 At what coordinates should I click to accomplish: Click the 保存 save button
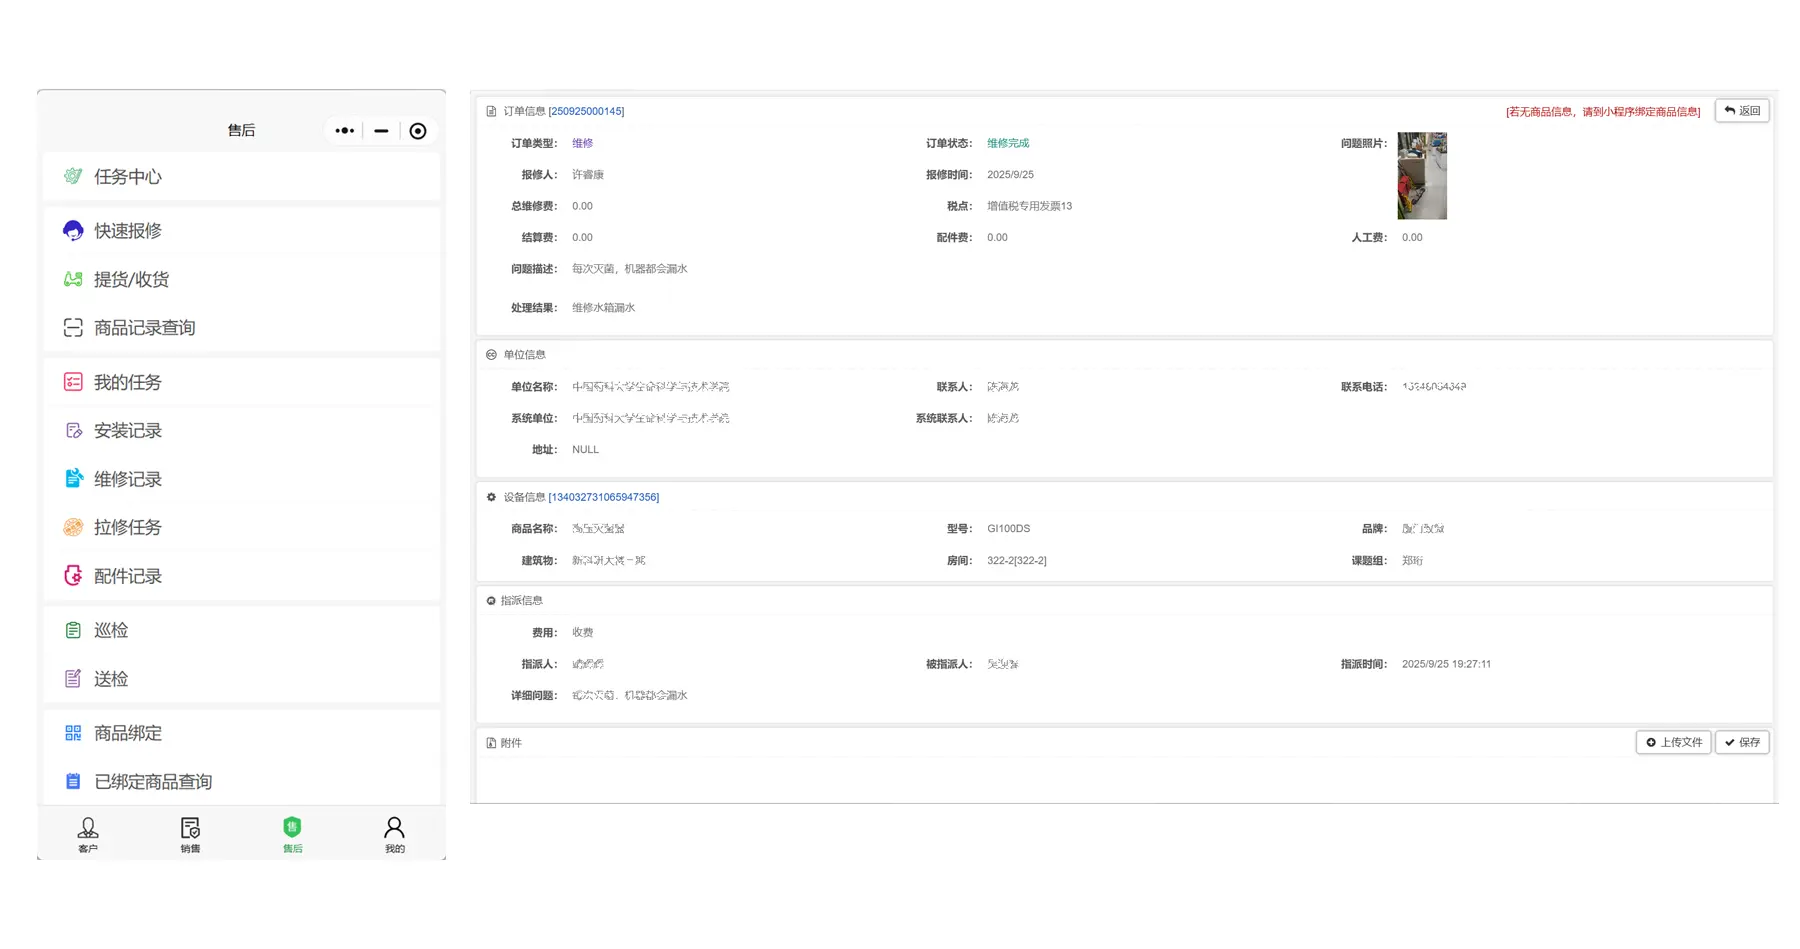[1742, 742]
